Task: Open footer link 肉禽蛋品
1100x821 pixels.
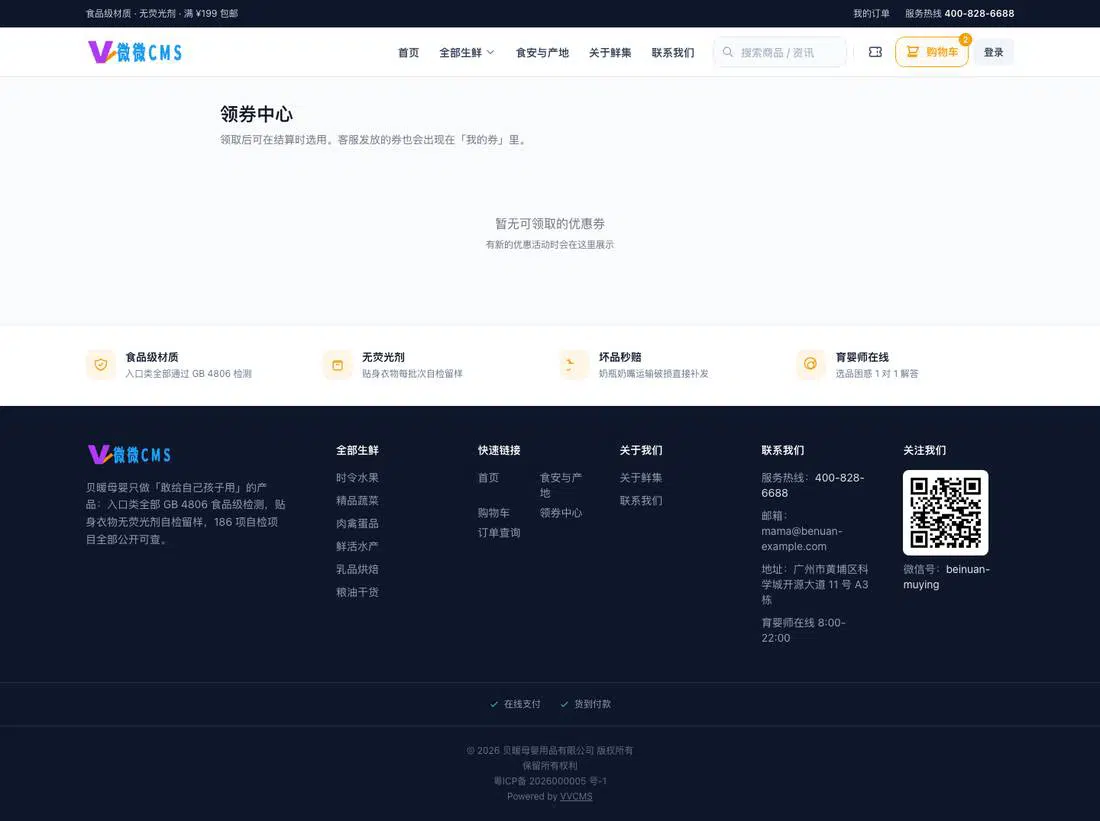Action: (x=357, y=523)
